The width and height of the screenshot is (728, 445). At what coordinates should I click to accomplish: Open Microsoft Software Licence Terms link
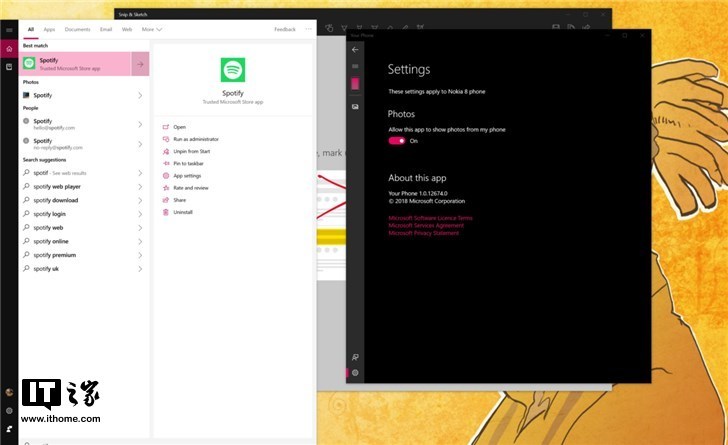click(430, 218)
